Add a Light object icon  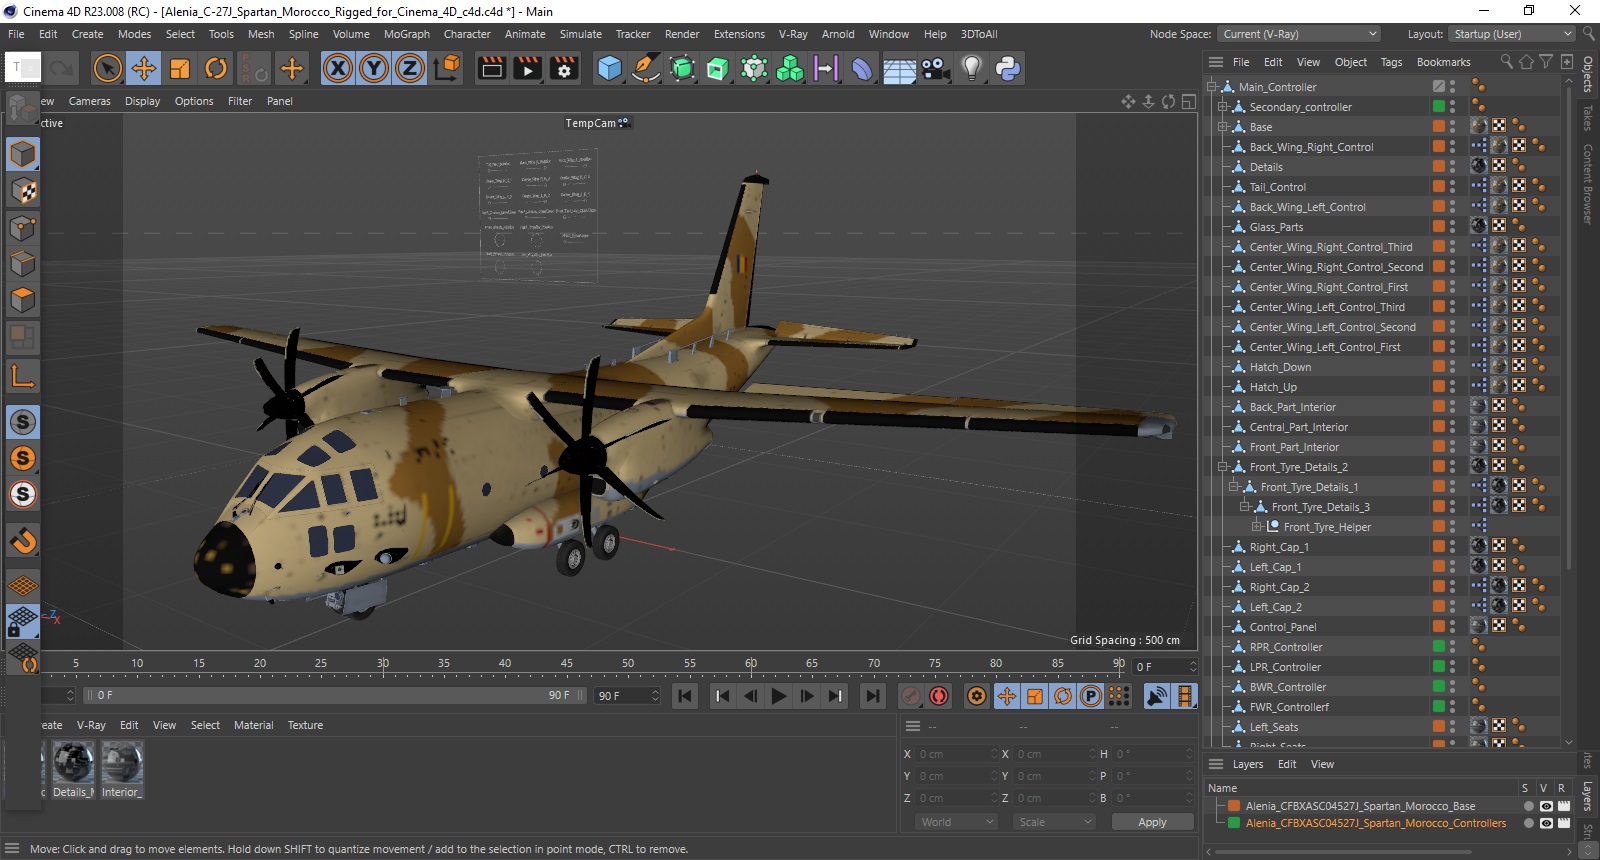tap(971, 68)
